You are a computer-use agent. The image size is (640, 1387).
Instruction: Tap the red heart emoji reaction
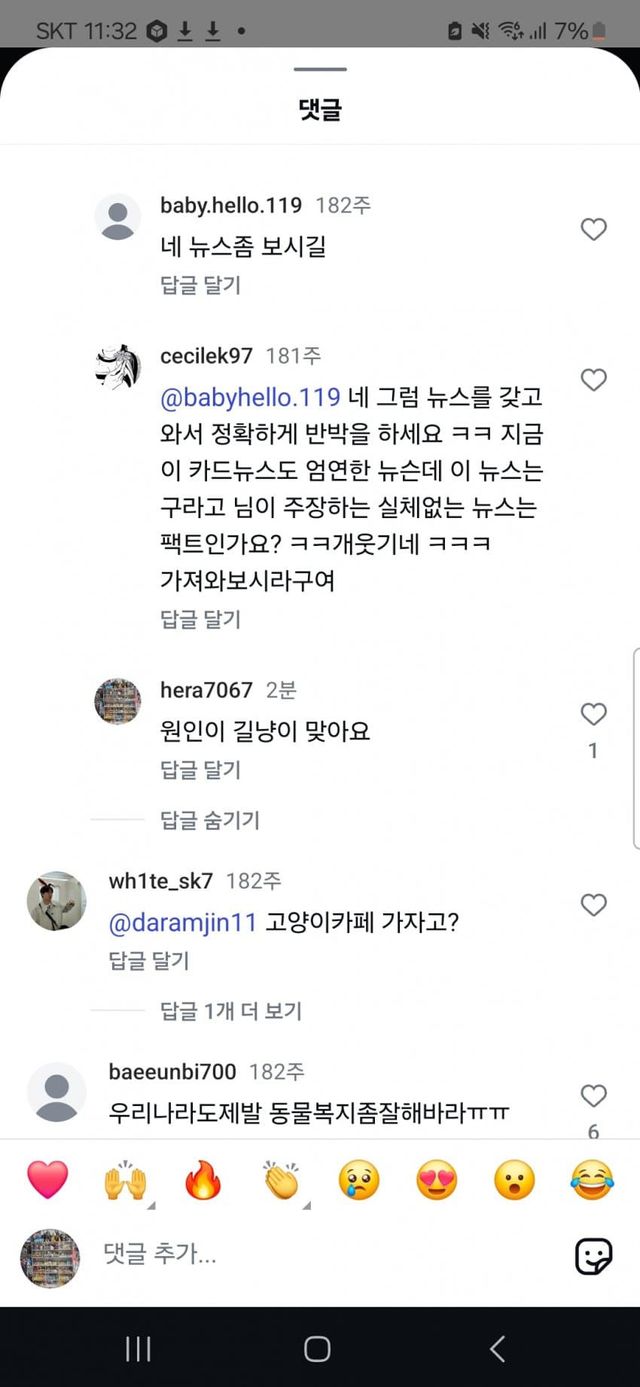tap(47, 1181)
